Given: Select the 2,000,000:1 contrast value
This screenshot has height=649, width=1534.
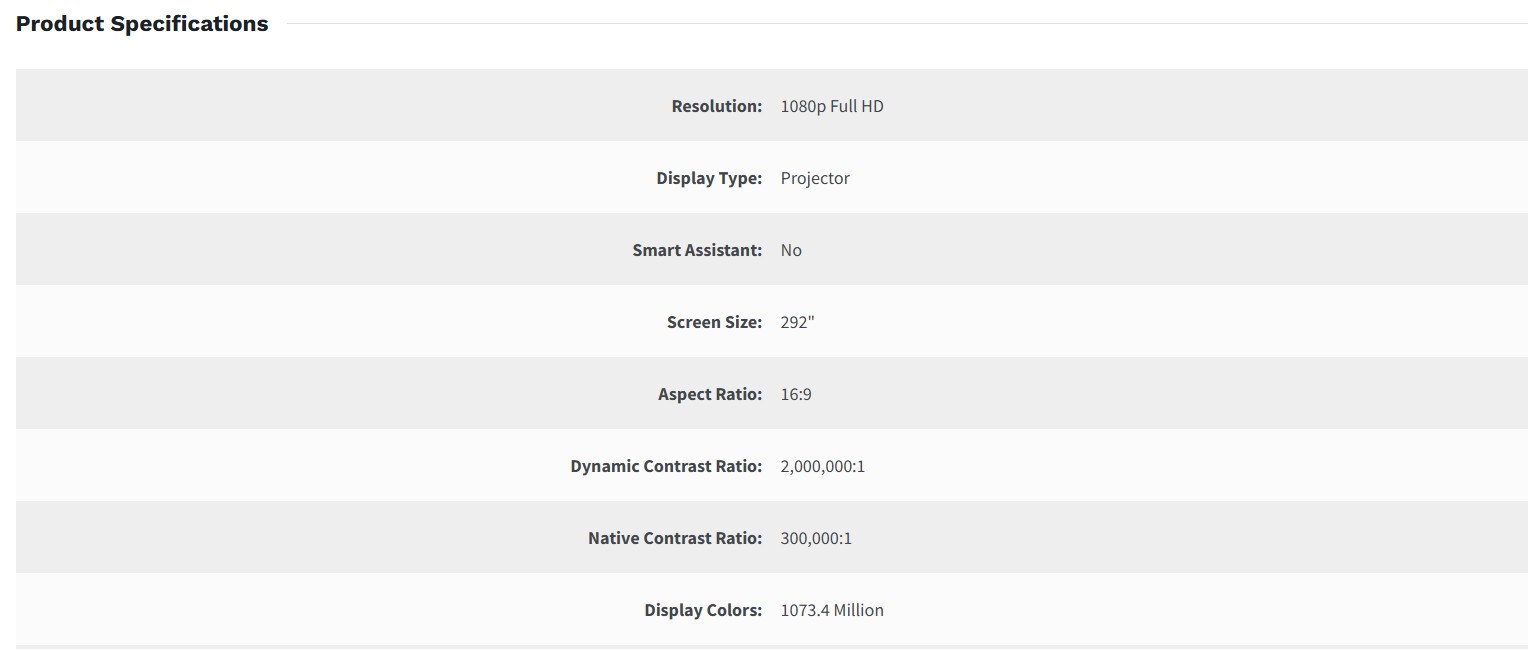Looking at the screenshot, I should pos(823,466).
